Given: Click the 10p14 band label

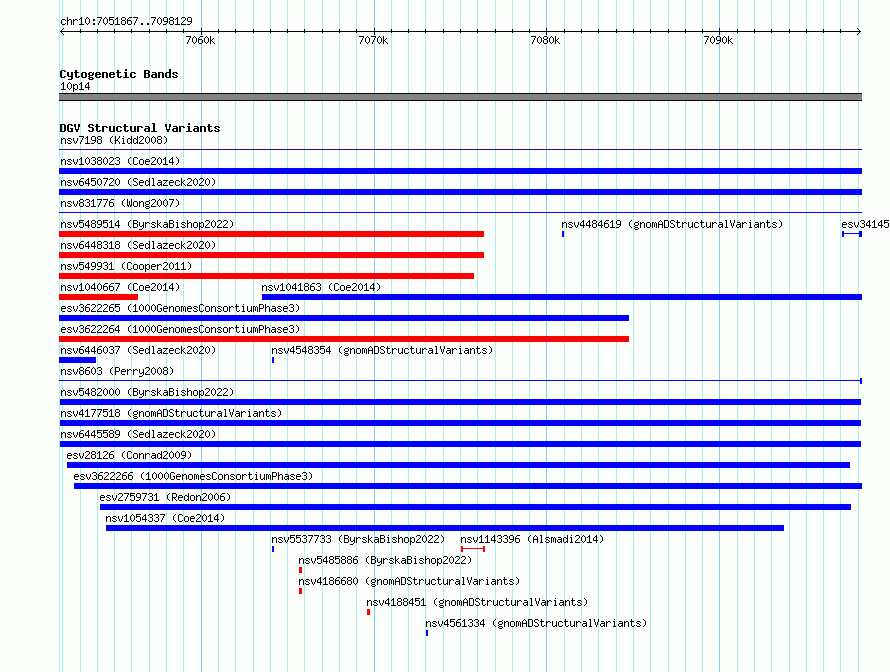Looking at the screenshot, I should pyautogui.click(x=75, y=86).
